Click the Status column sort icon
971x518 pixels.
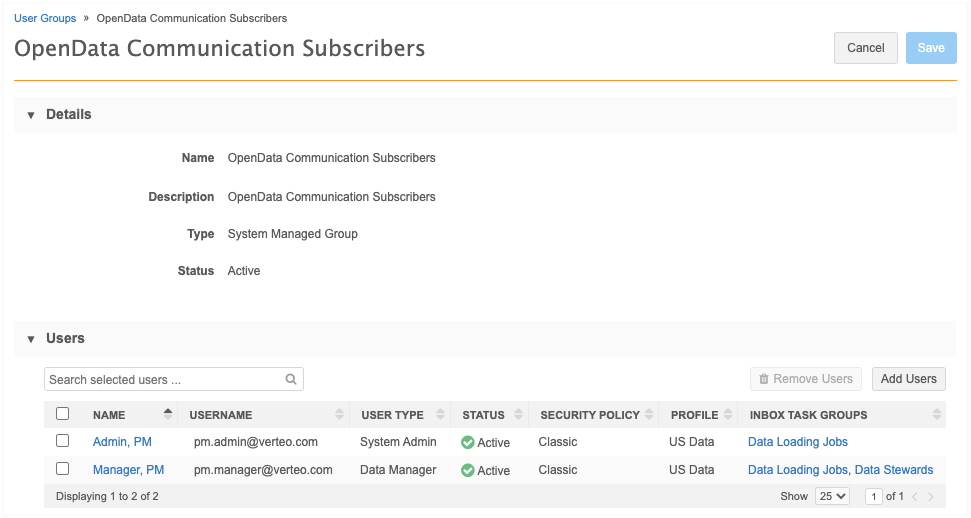(x=519, y=415)
